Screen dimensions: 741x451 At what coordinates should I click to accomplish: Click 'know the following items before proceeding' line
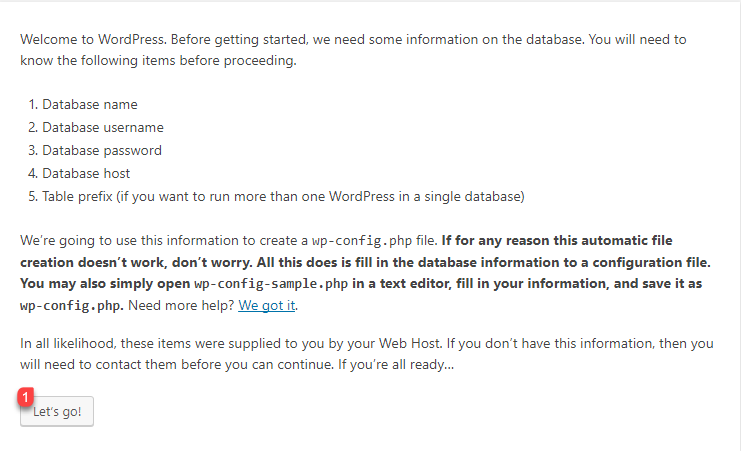[158, 61]
